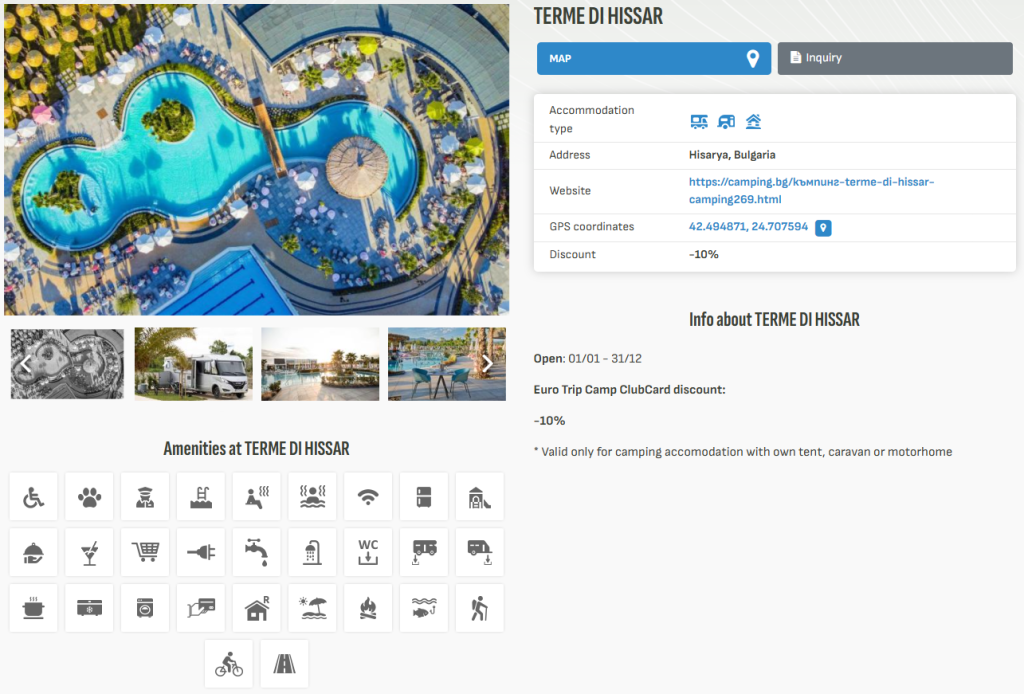Click the fishing amenity icon
The image size is (1024, 694).
pos(424,608)
